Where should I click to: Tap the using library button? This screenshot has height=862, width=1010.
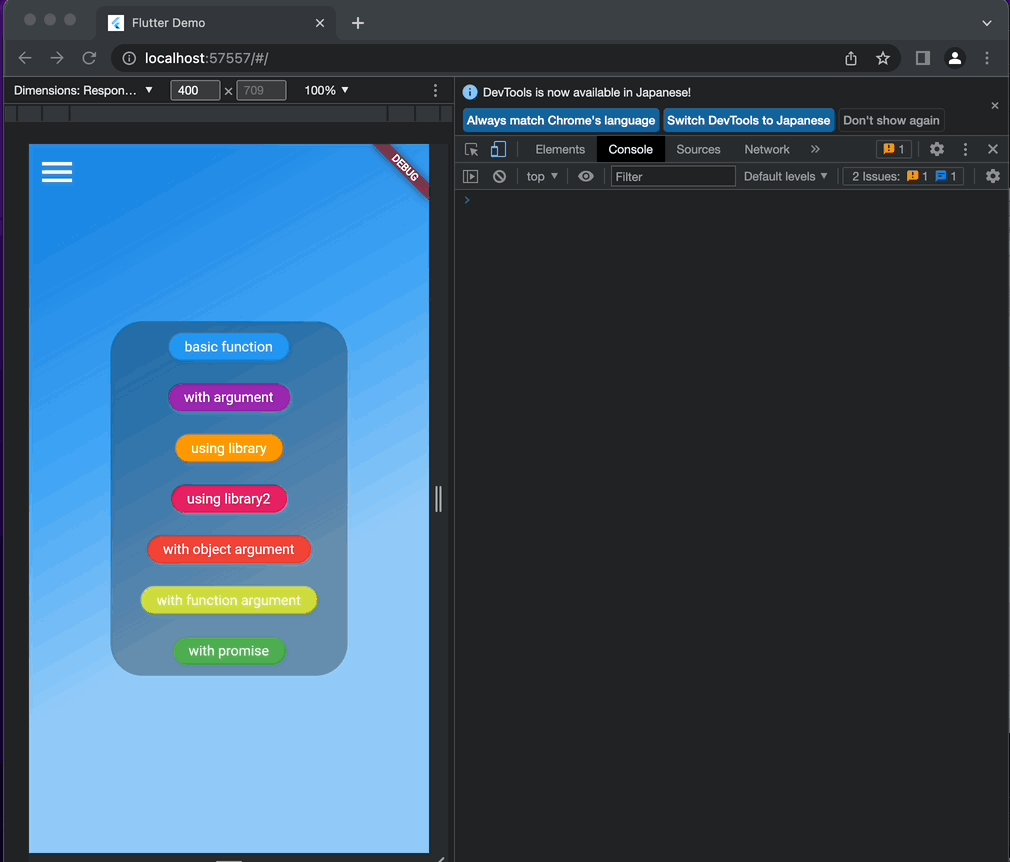pyautogui.click(x=229, y=448)
